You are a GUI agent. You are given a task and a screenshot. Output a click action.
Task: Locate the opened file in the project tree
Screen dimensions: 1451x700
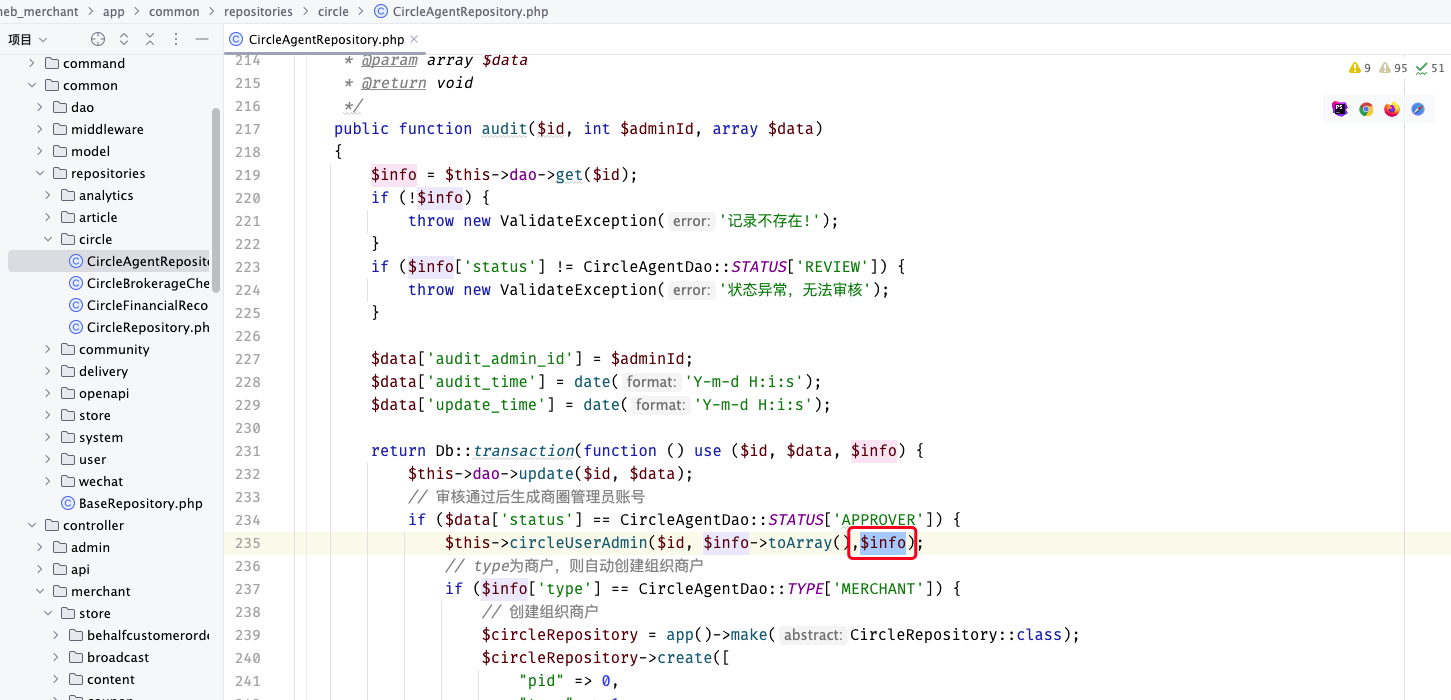[98, 39]
